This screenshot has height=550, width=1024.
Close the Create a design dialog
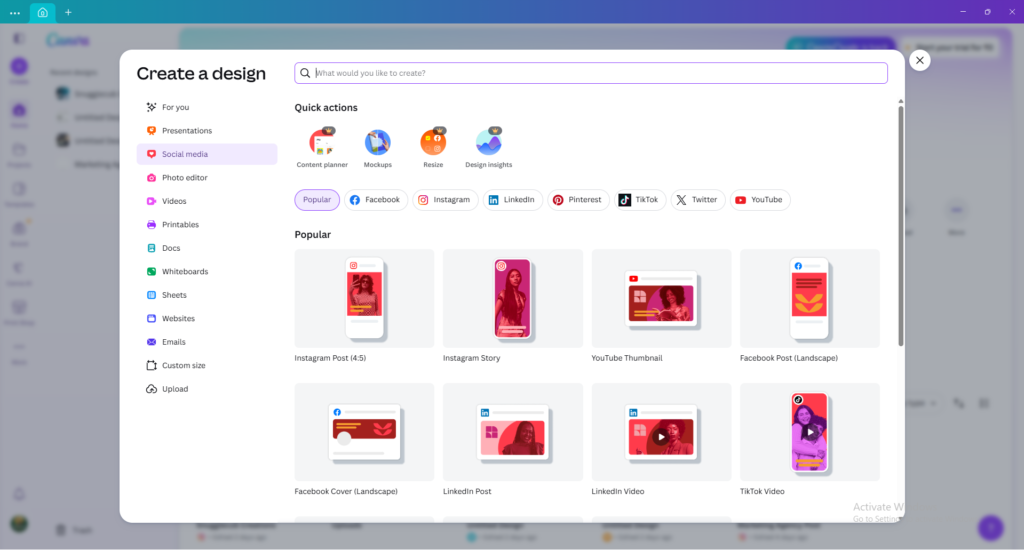pyautogui.click(x=920, y=61)
